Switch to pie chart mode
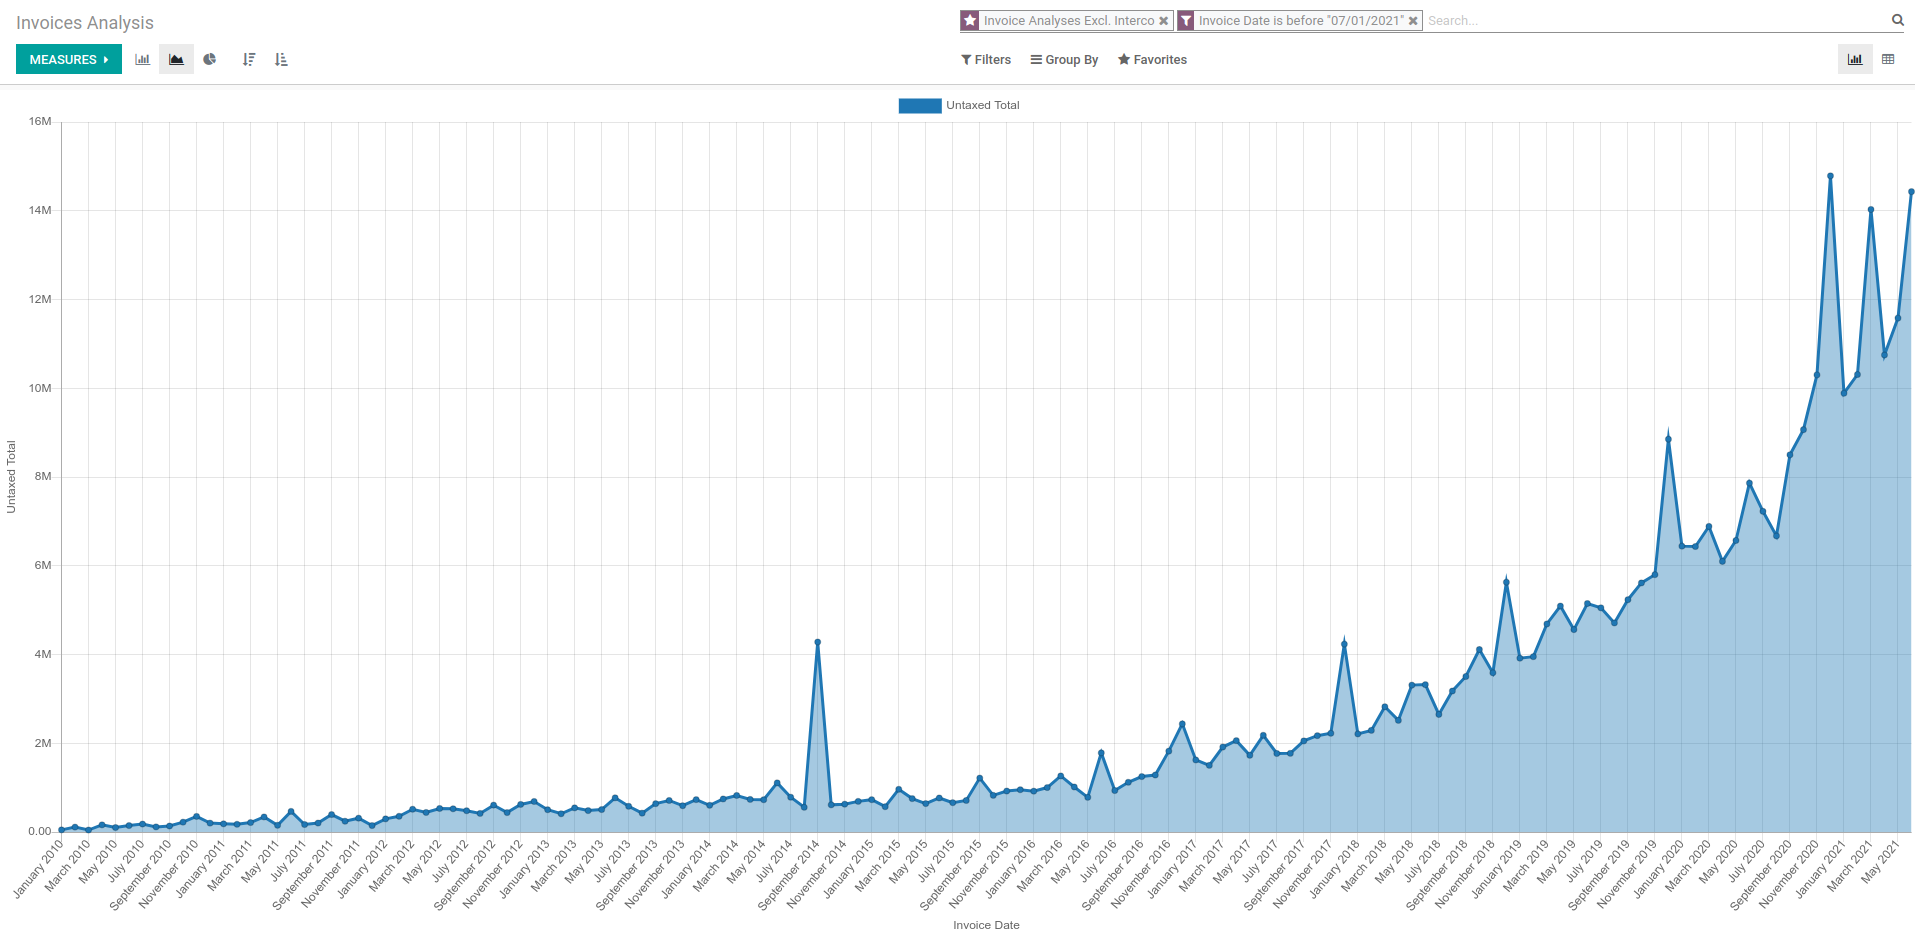This screenshot has height=936, width=1915. click(210, 60)
